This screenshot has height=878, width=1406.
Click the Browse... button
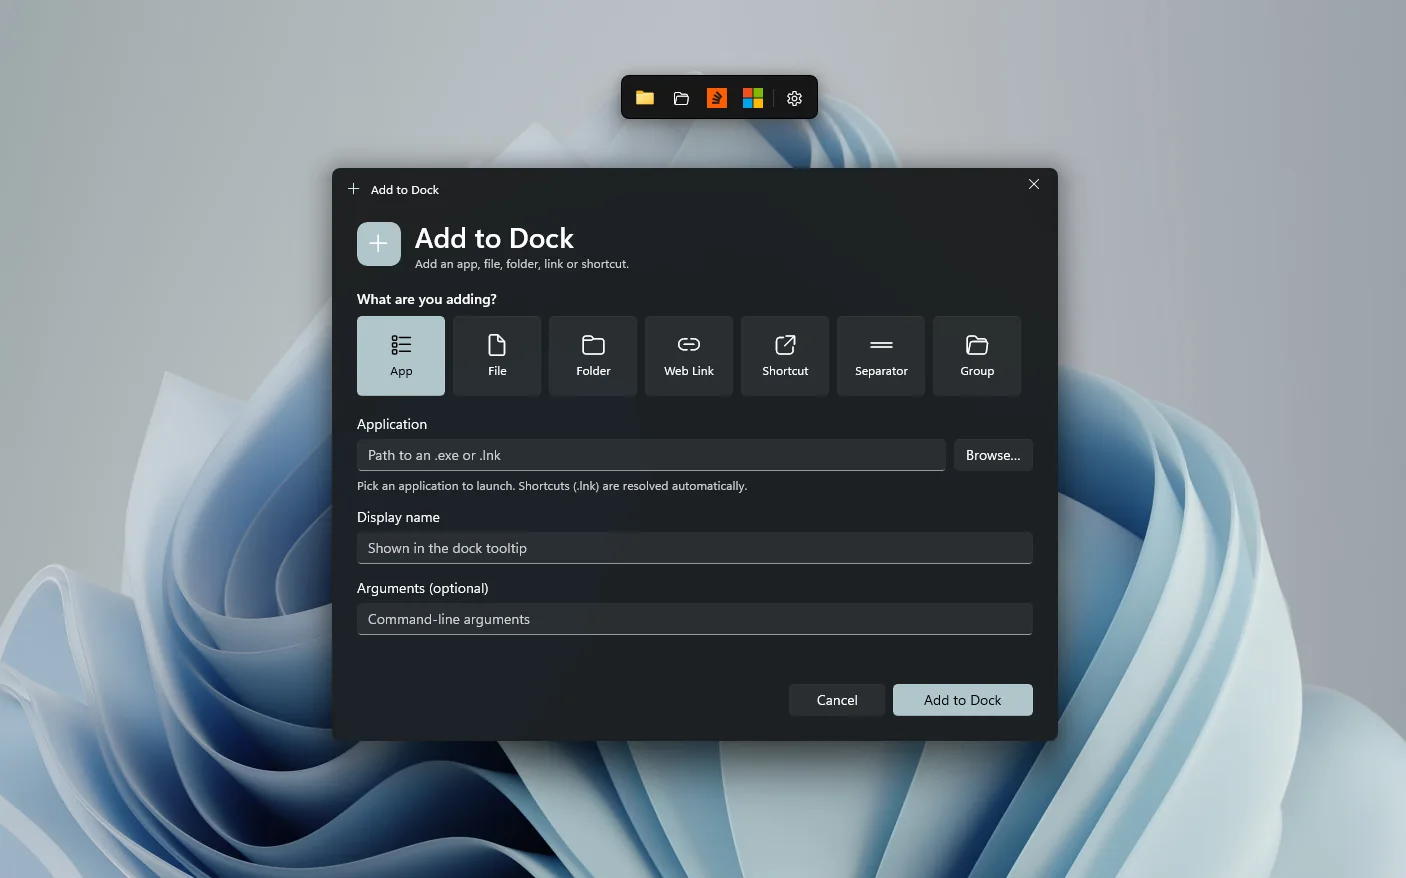993,455
